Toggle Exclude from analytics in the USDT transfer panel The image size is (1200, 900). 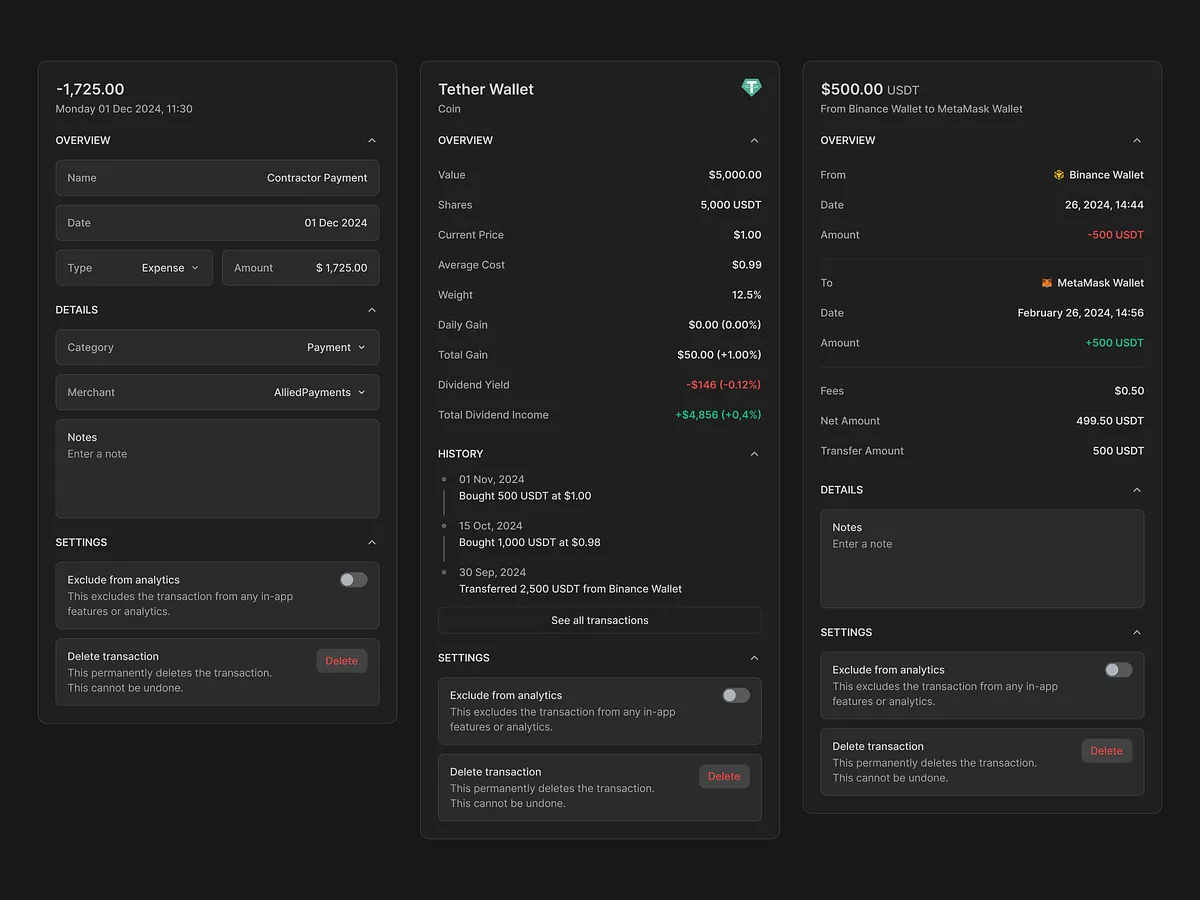tap(1117, 669)
